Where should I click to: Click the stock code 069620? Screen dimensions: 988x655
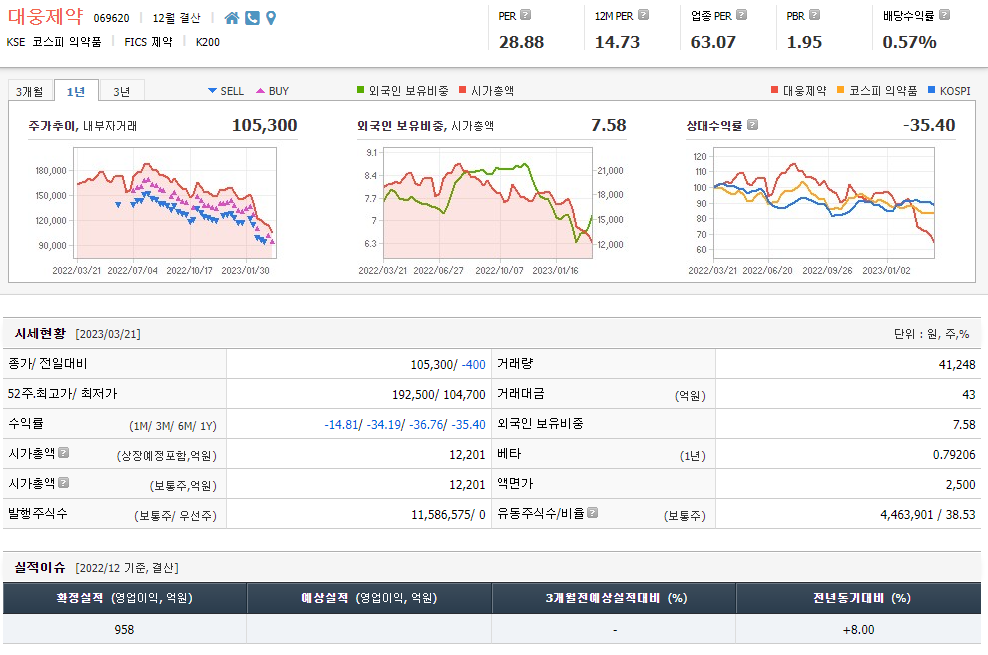pos(112,18)
